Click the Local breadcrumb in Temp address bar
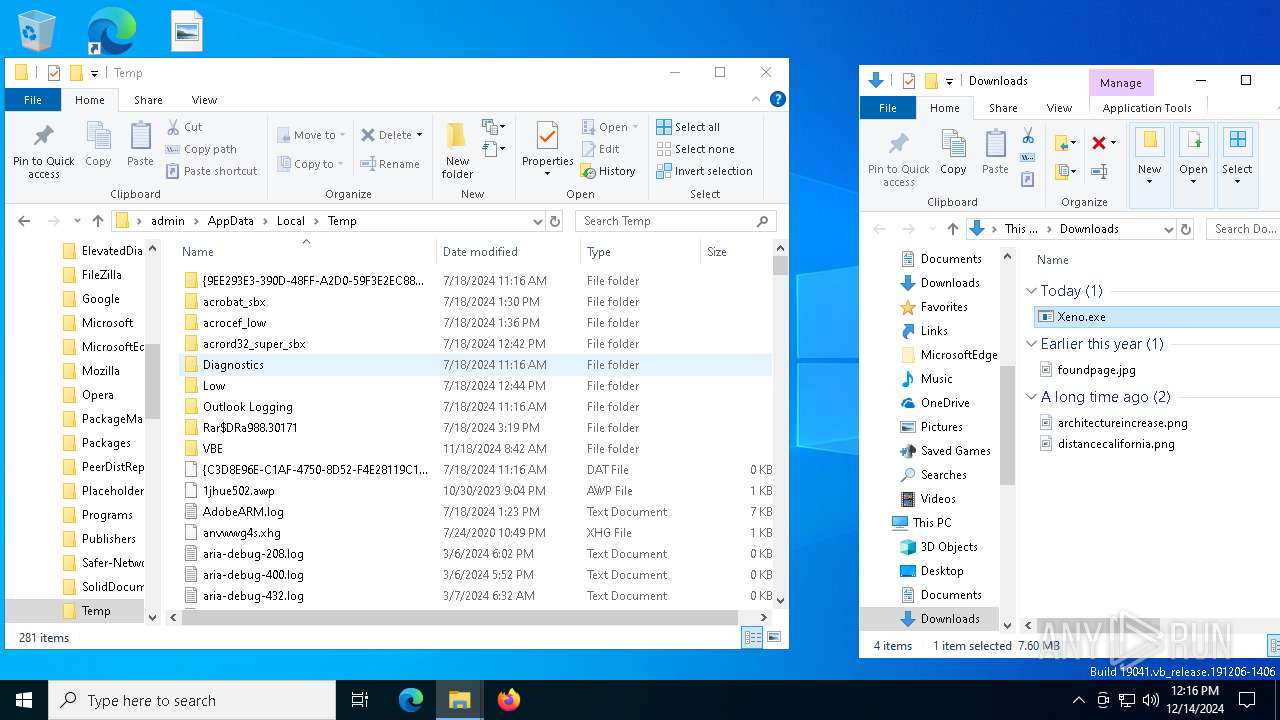Viewport: 1280px width, 720px height. coord(291,221)
